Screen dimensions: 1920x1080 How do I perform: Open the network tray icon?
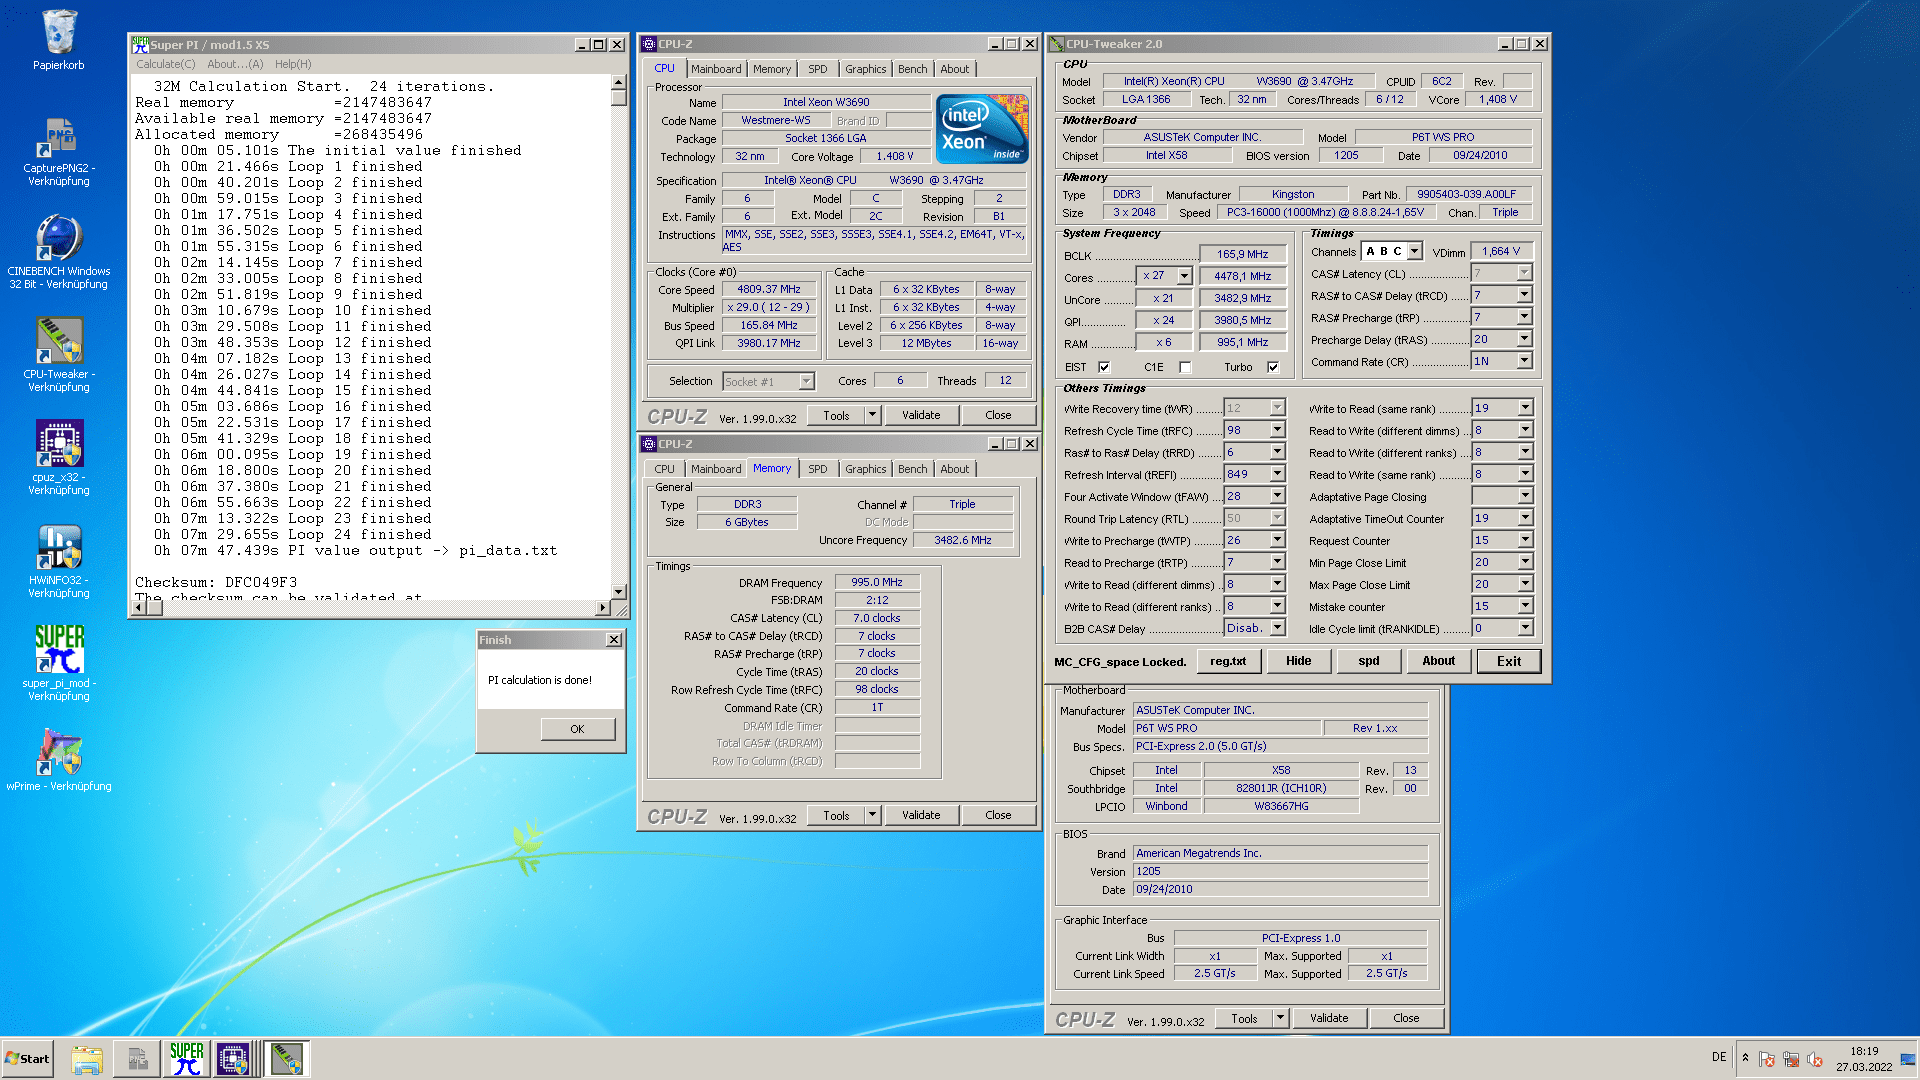click(1791, 1059)
